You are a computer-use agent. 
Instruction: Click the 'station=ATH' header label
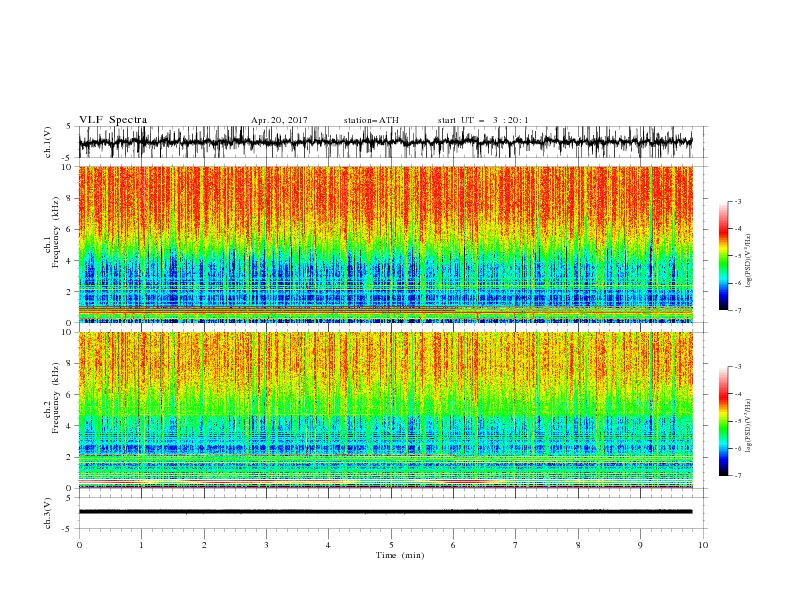coord(371,120)
